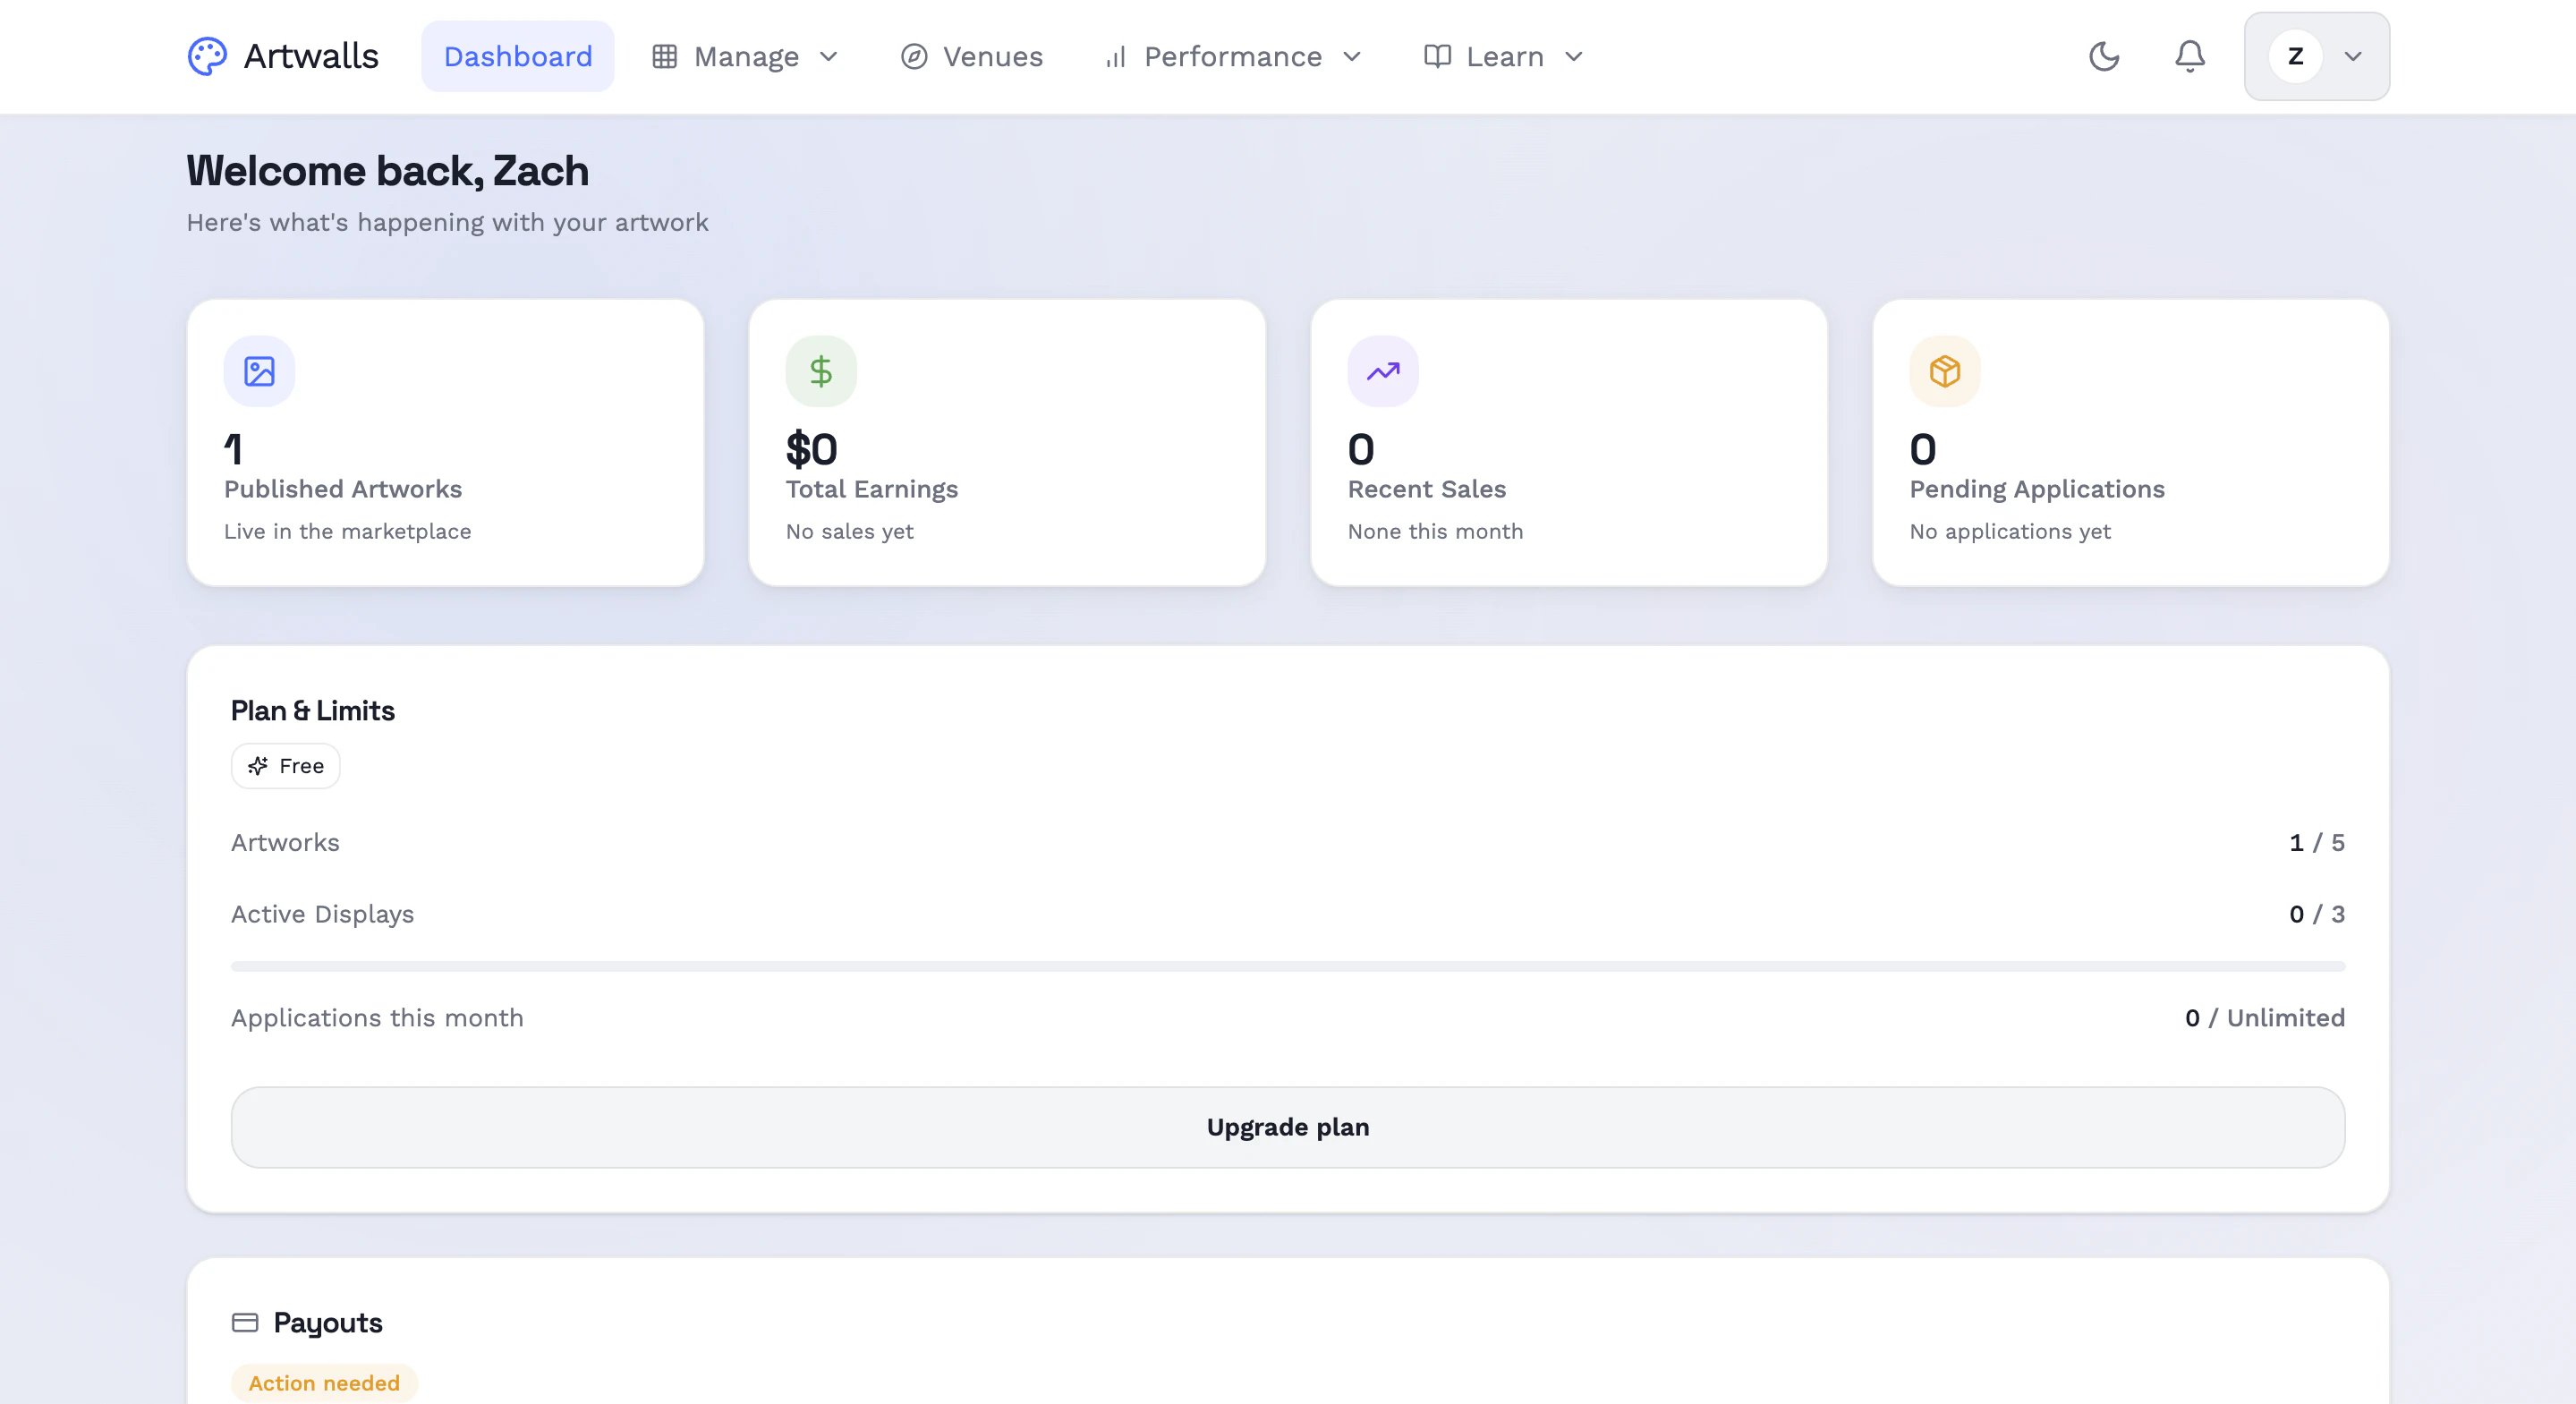This screenshot has height=1404, width=2576.
Task: Open the Pending Applications card
Action: [2131, 443]
